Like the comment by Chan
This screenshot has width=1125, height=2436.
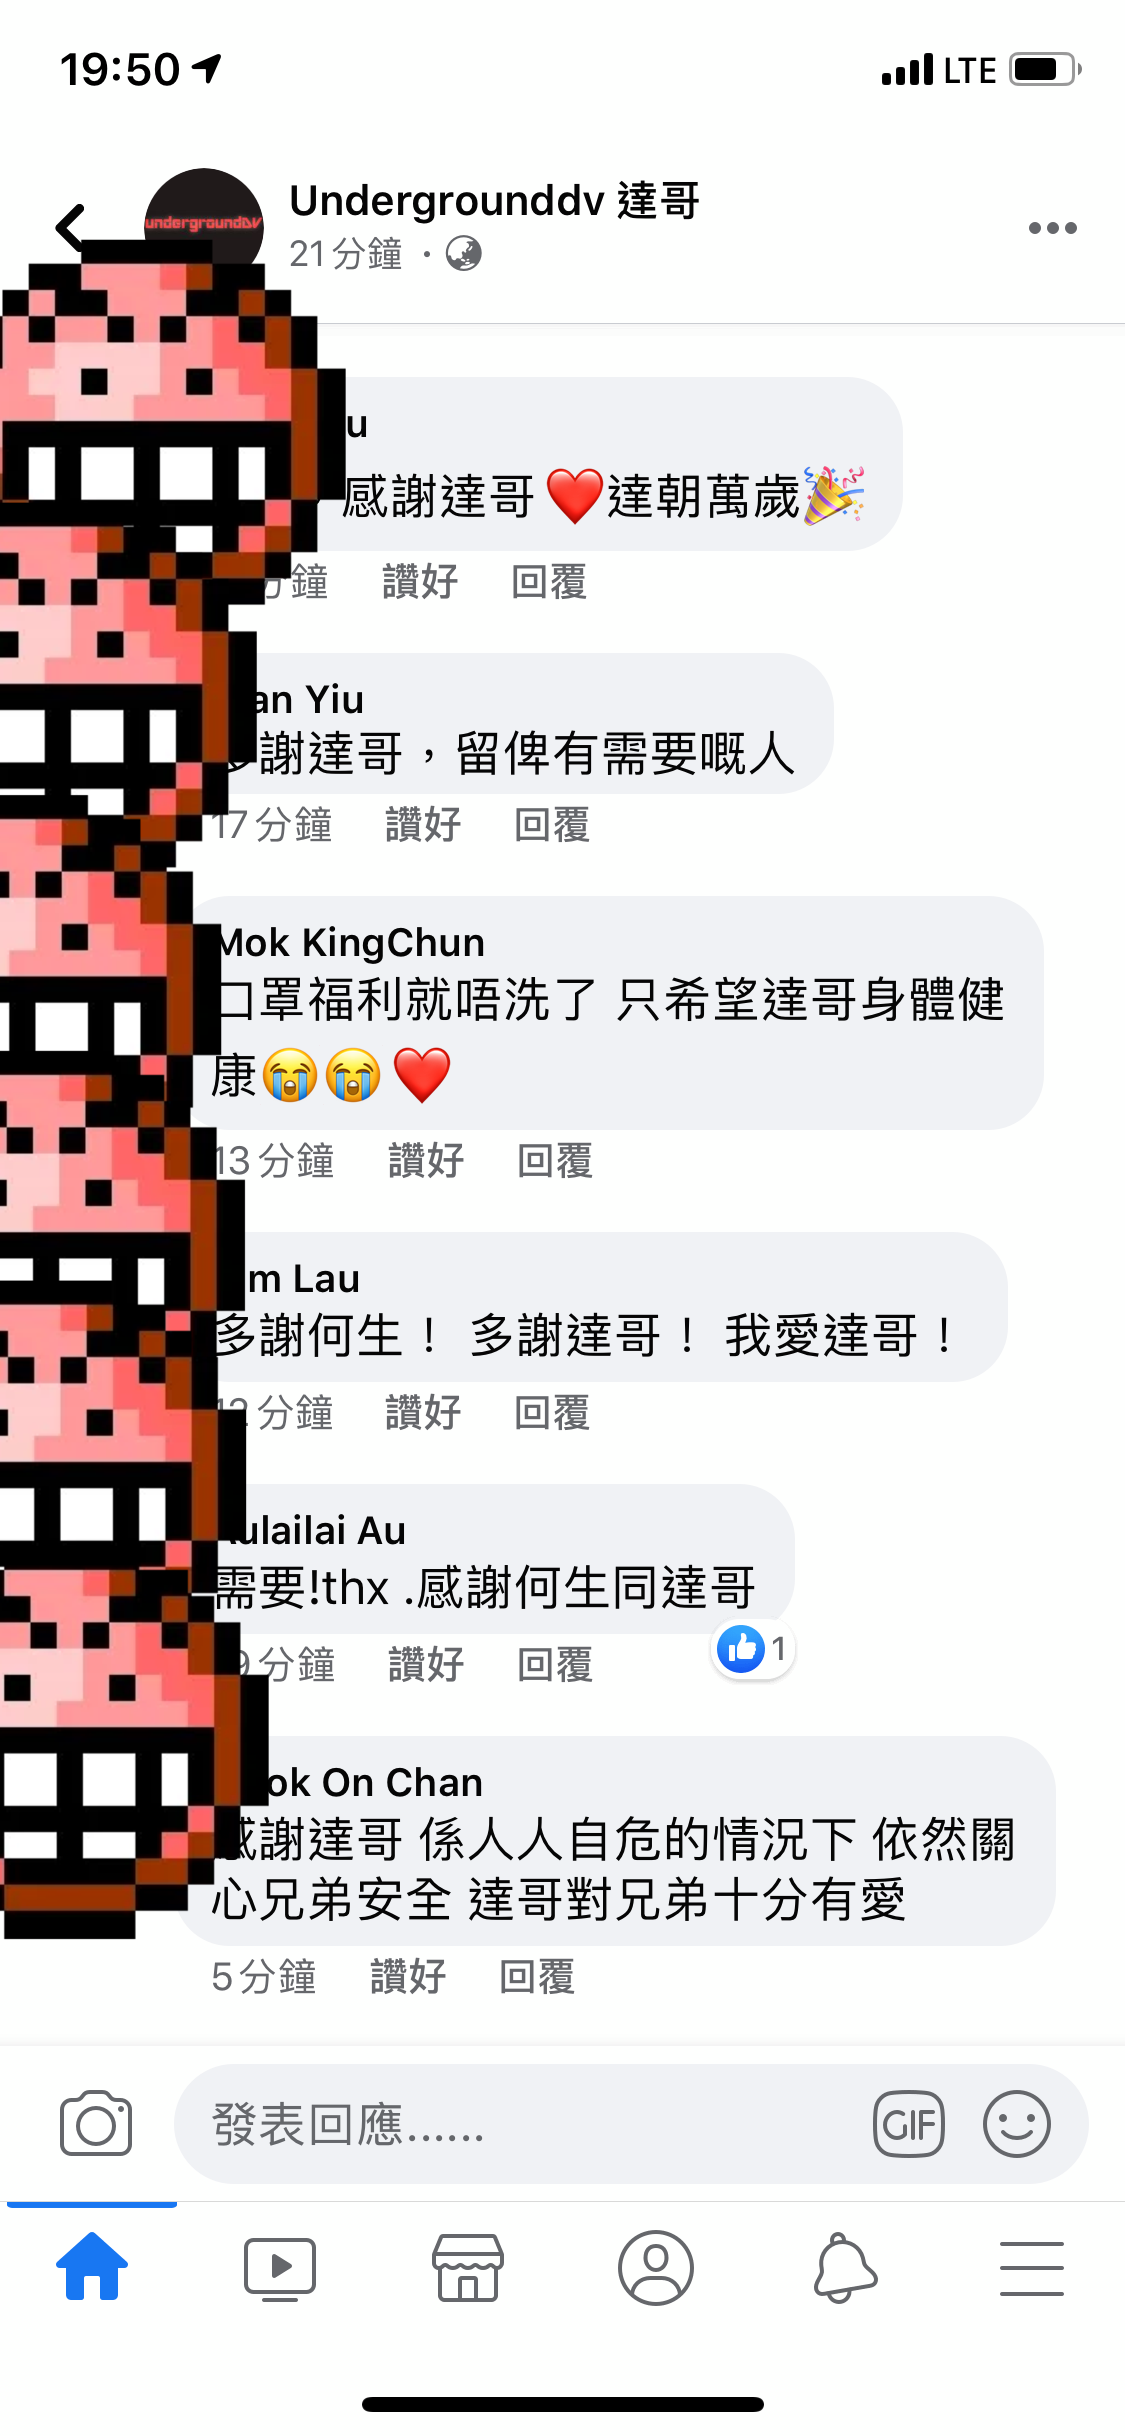[408, 1977]
